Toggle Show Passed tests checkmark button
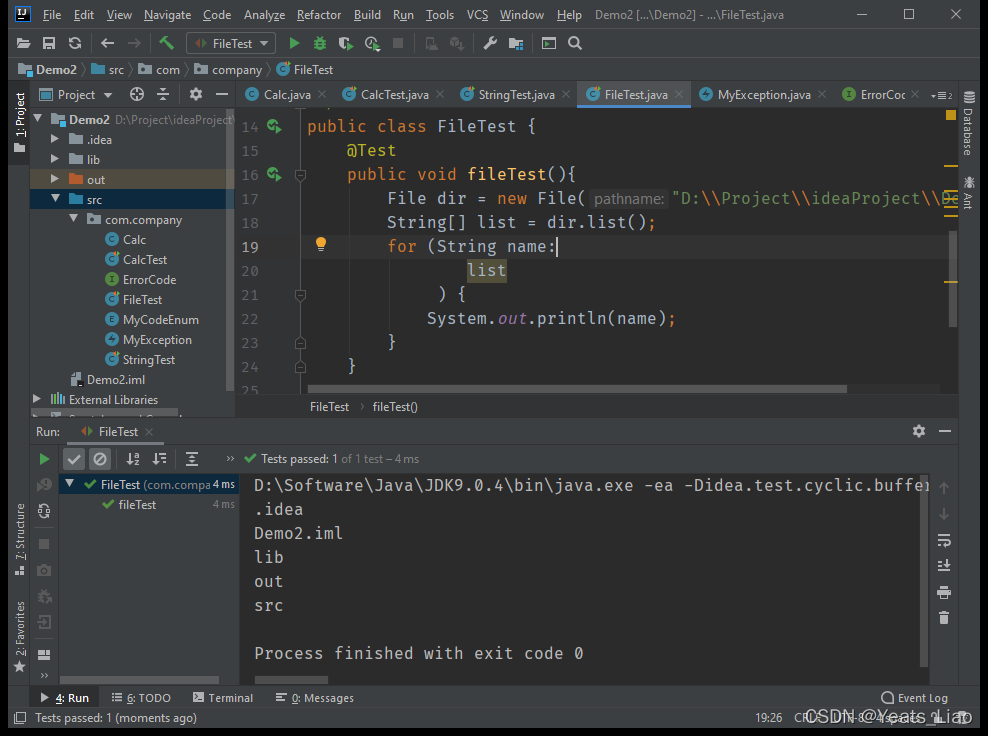 74,459
